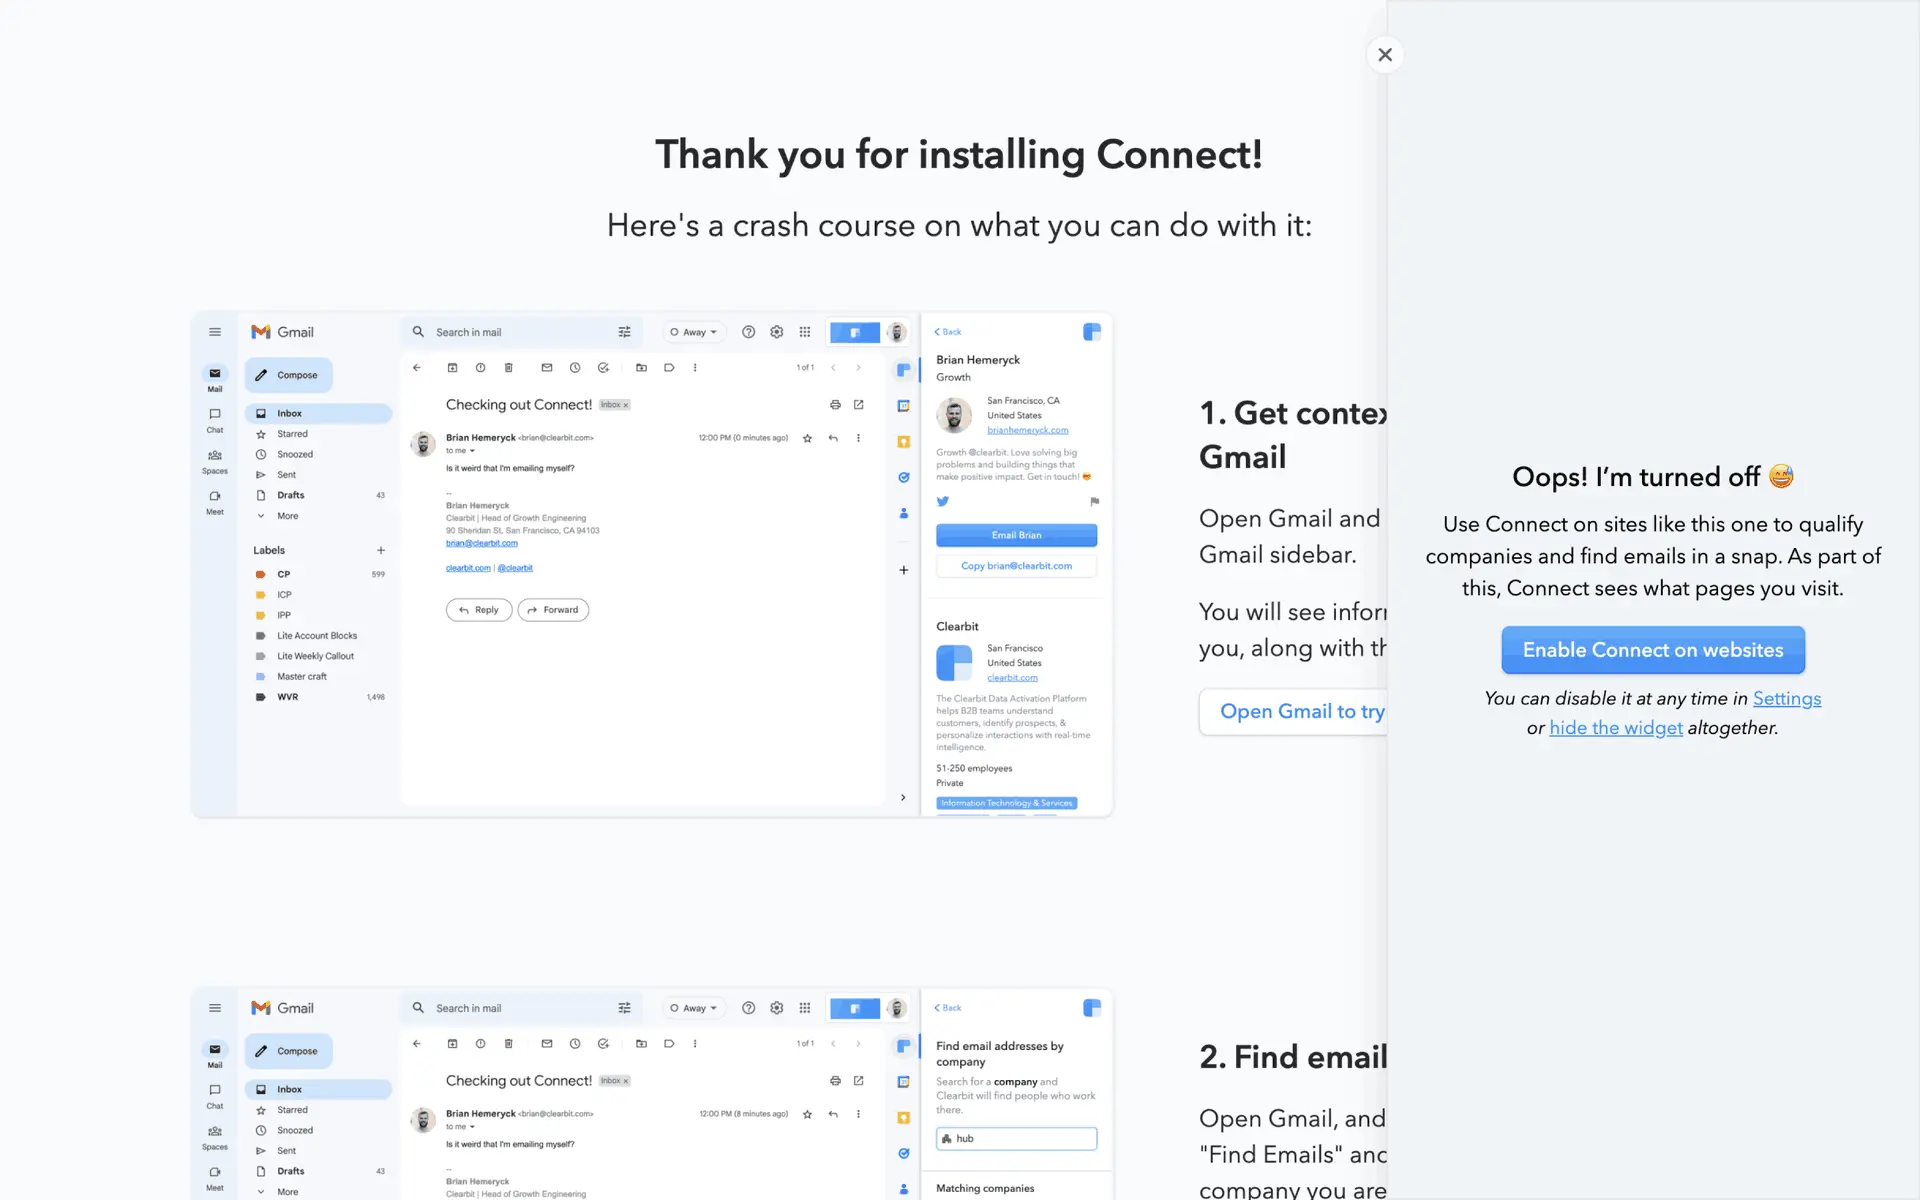This screenshot has width=1920, height=1200.
Task: Click Copy brian@clearbit.com in first screenshot
Action: pos(1016,566)
